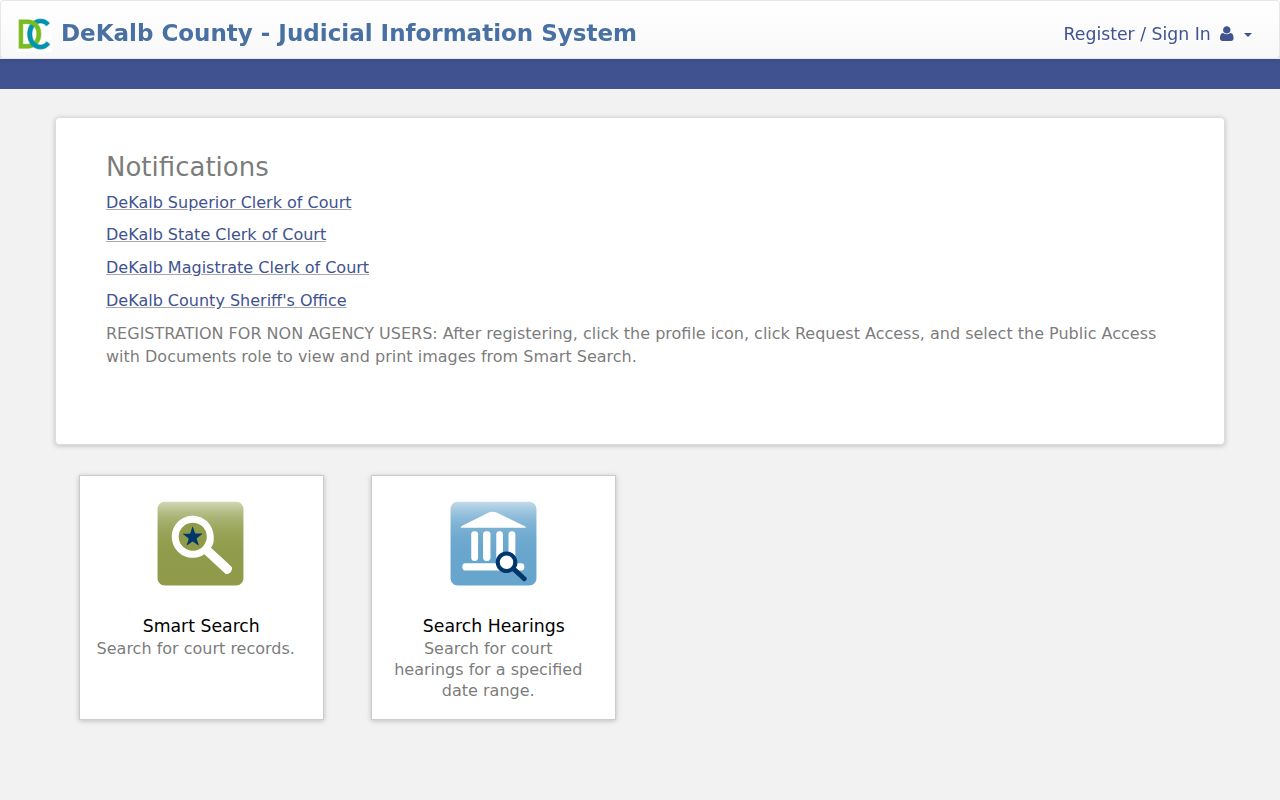The image size is (1280, 800).
Task: Click "Search for court records." description
Action: pyautogui.click(x=196, y=648)
